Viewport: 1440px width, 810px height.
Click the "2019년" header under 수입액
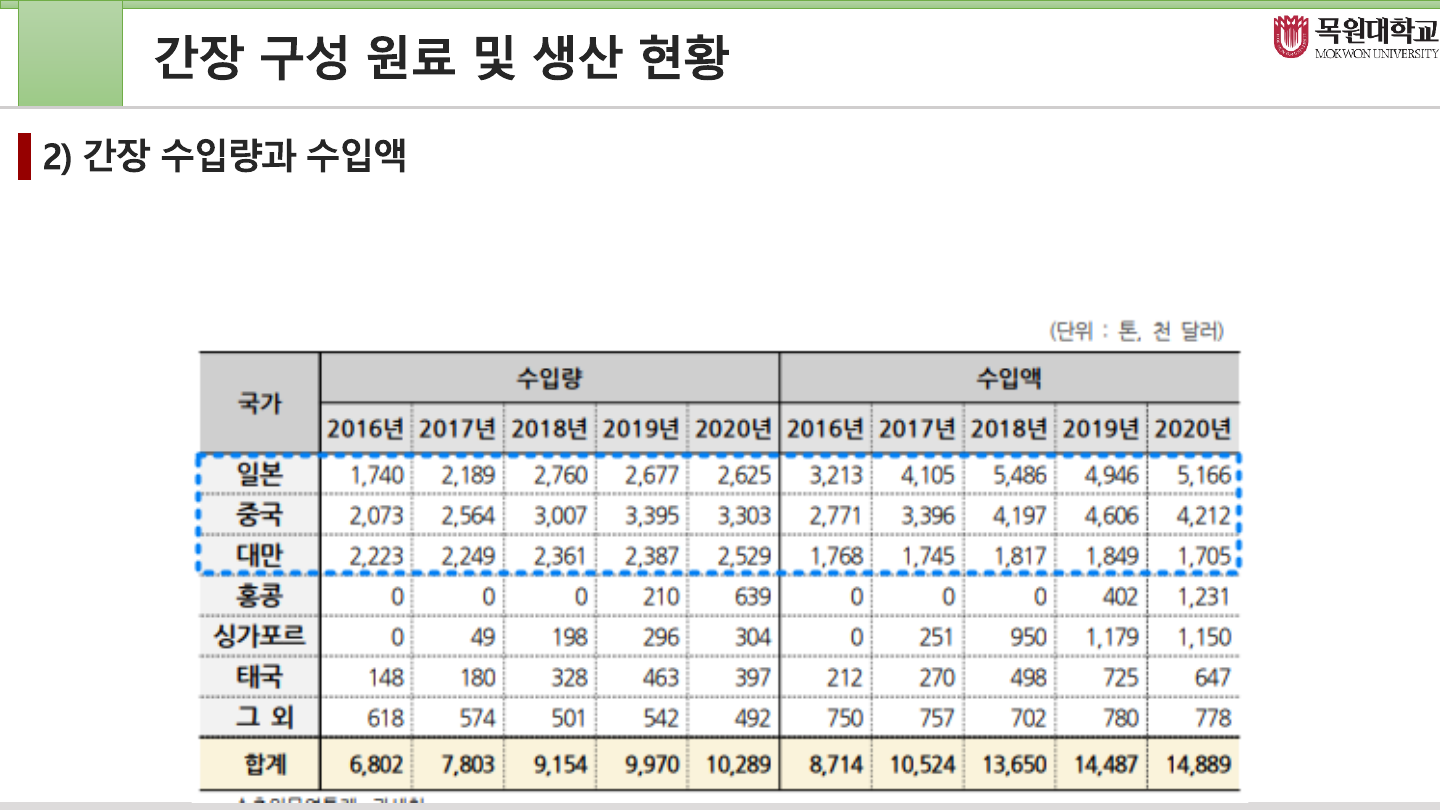[x=1101, y=429]
